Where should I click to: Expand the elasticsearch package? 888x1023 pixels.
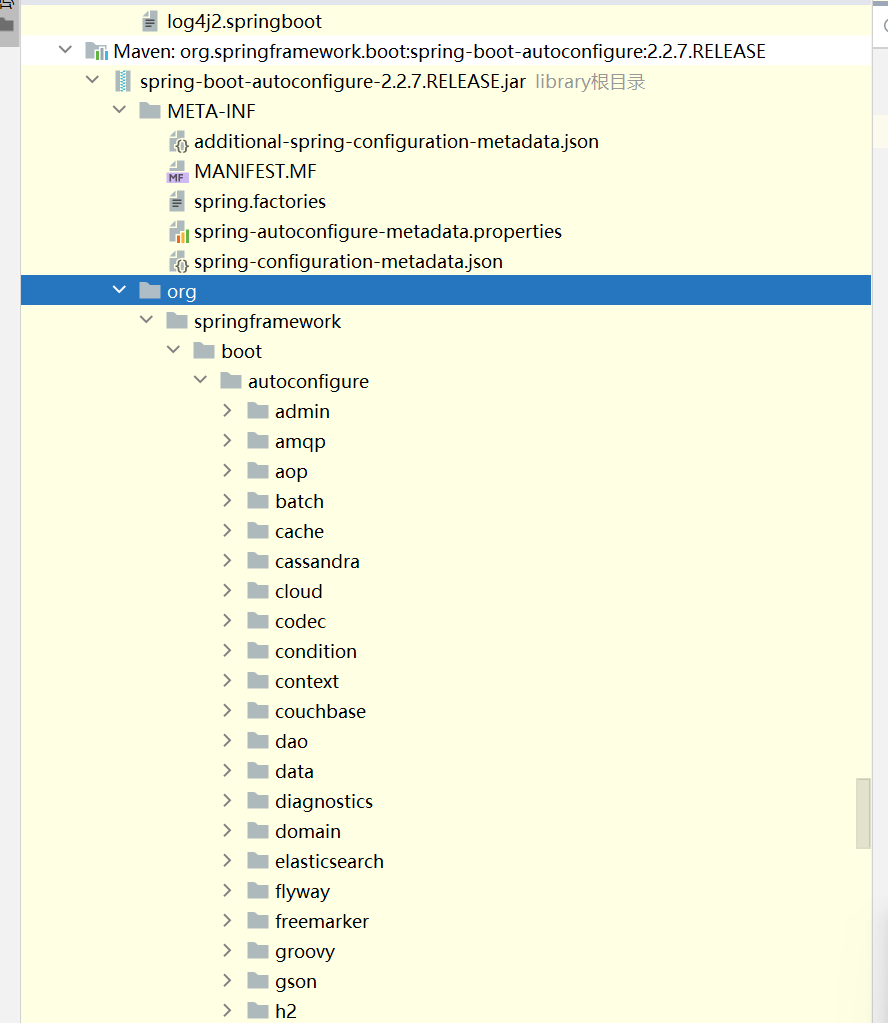[x=227, y=861]
